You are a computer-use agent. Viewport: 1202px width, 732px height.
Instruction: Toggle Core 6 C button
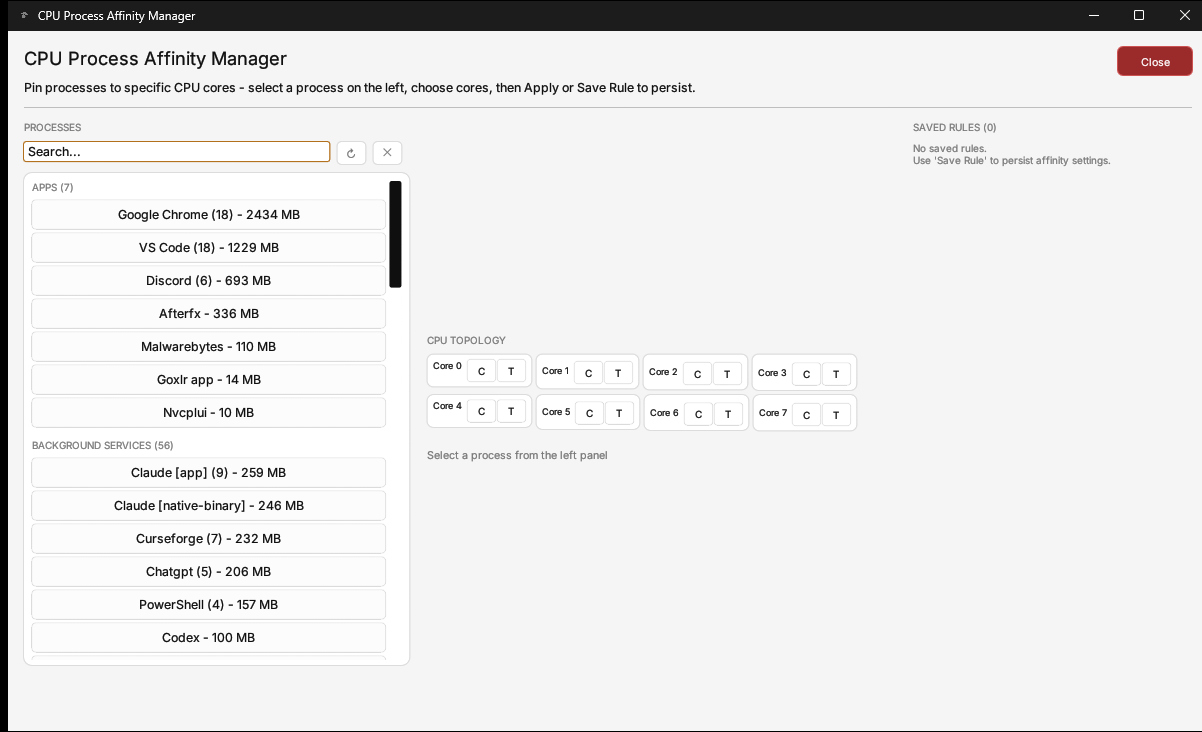[698, 414]
